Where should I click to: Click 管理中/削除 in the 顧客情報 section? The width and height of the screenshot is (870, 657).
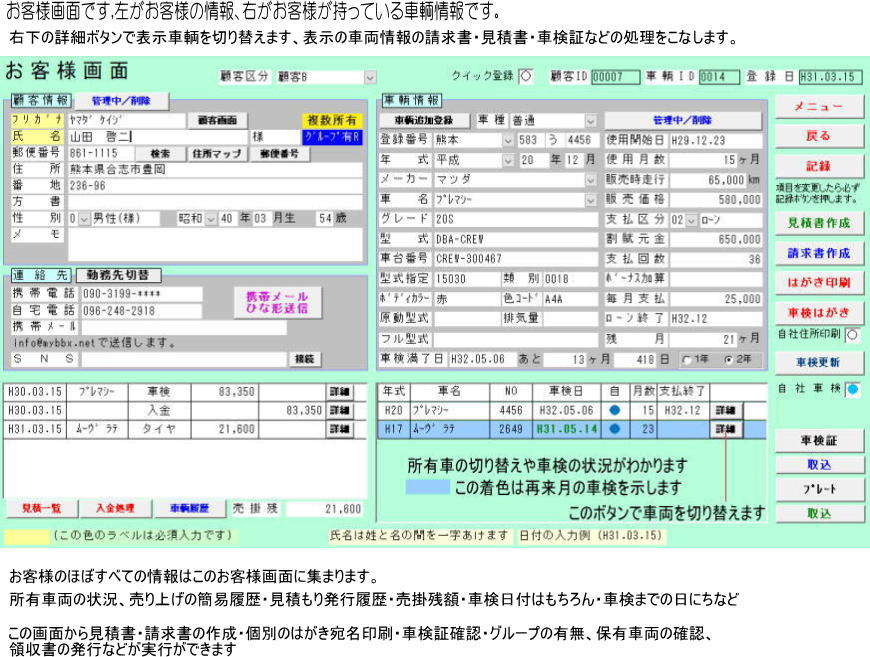click(122, 101)
